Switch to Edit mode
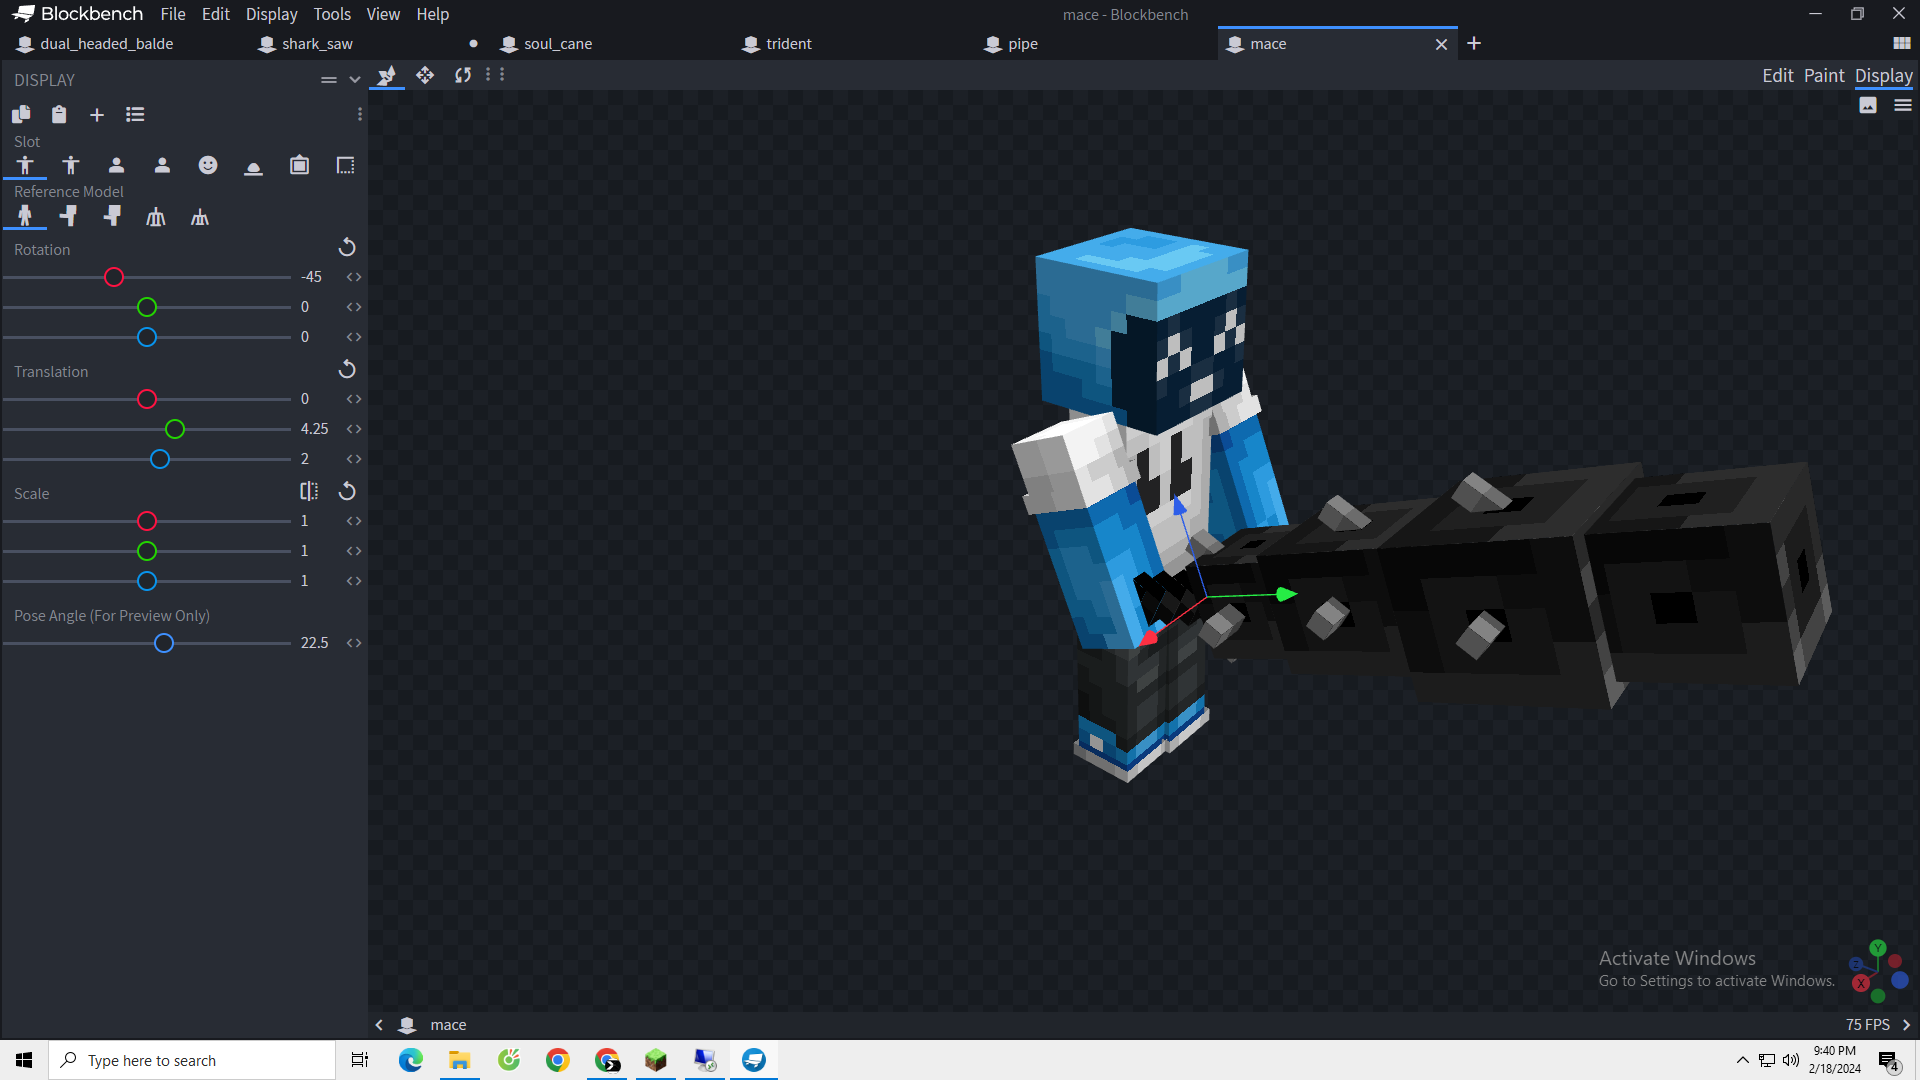Image resolution: width=1920 pixels, height=1080 pixels. [x=1777, y=76]
